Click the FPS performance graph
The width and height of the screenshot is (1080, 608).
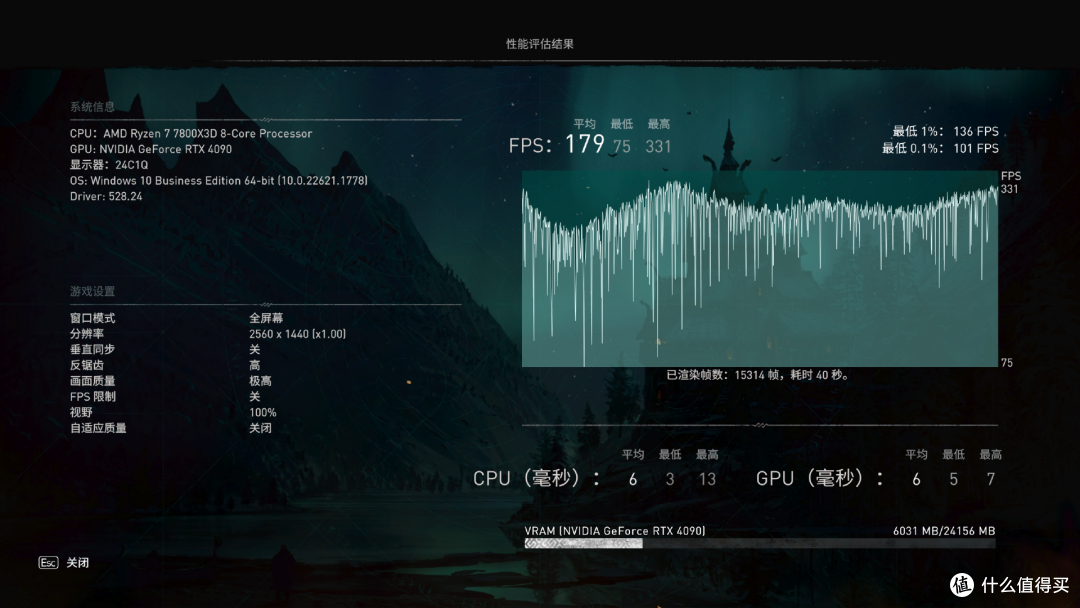[x=760, y=269]
